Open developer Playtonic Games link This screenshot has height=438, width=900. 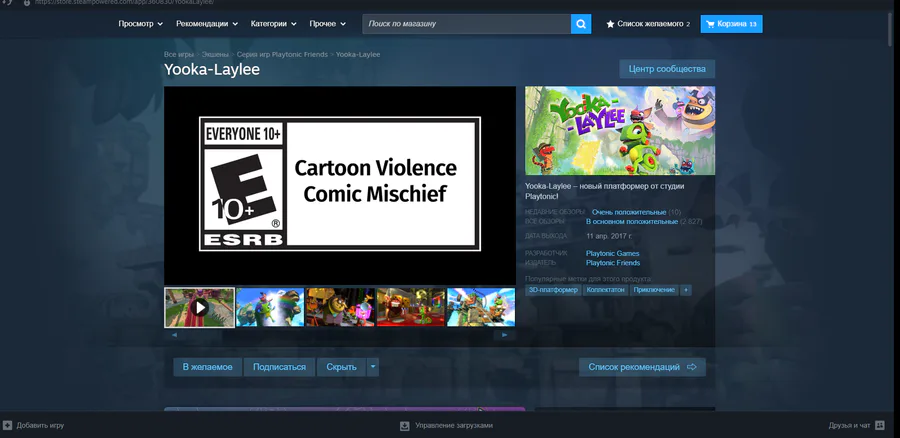pyautogui.click(x=612, y=254)
